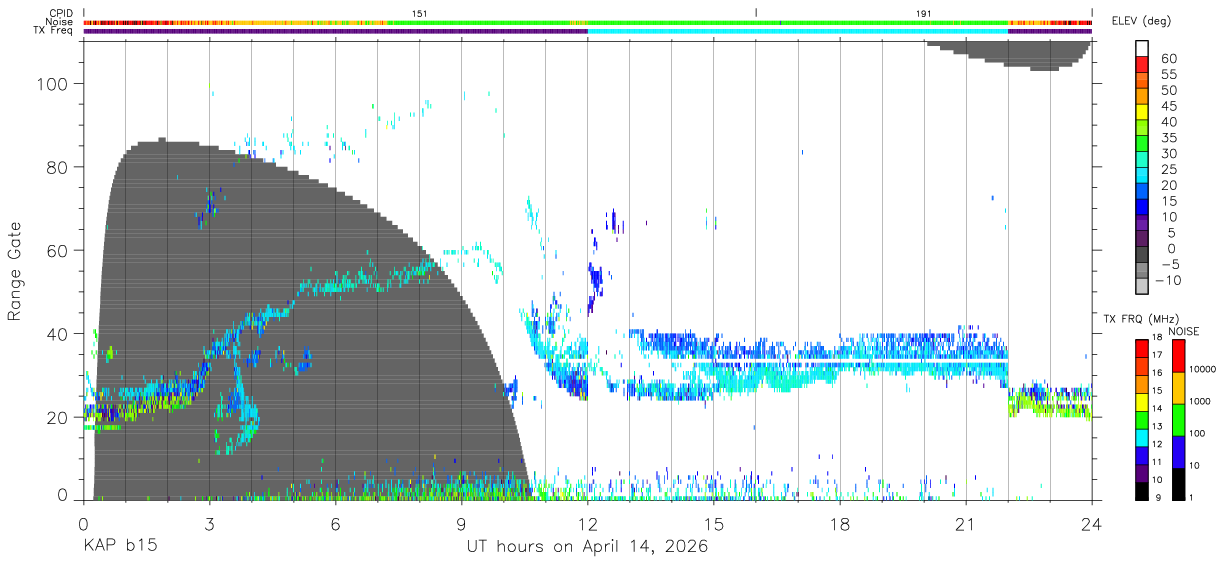This screenshot has width=1228, height=567.
Task: Click the 12 hour tick on UT axis
Action: coord(587,524)
